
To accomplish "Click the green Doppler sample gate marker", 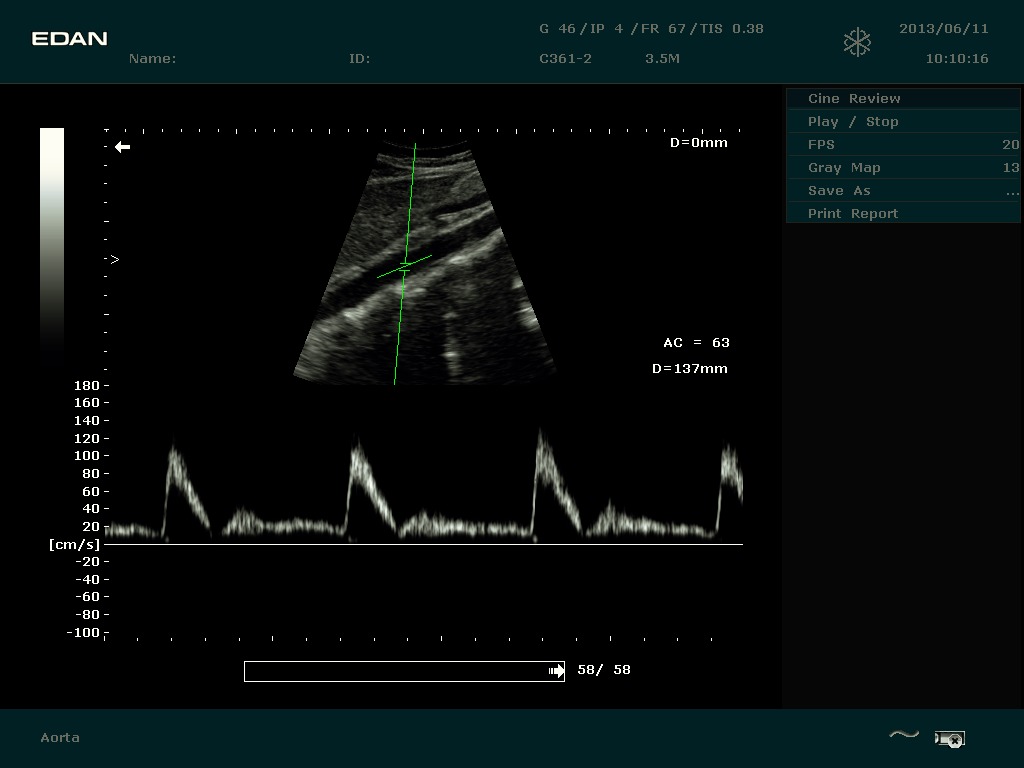I will coord(405,266).
